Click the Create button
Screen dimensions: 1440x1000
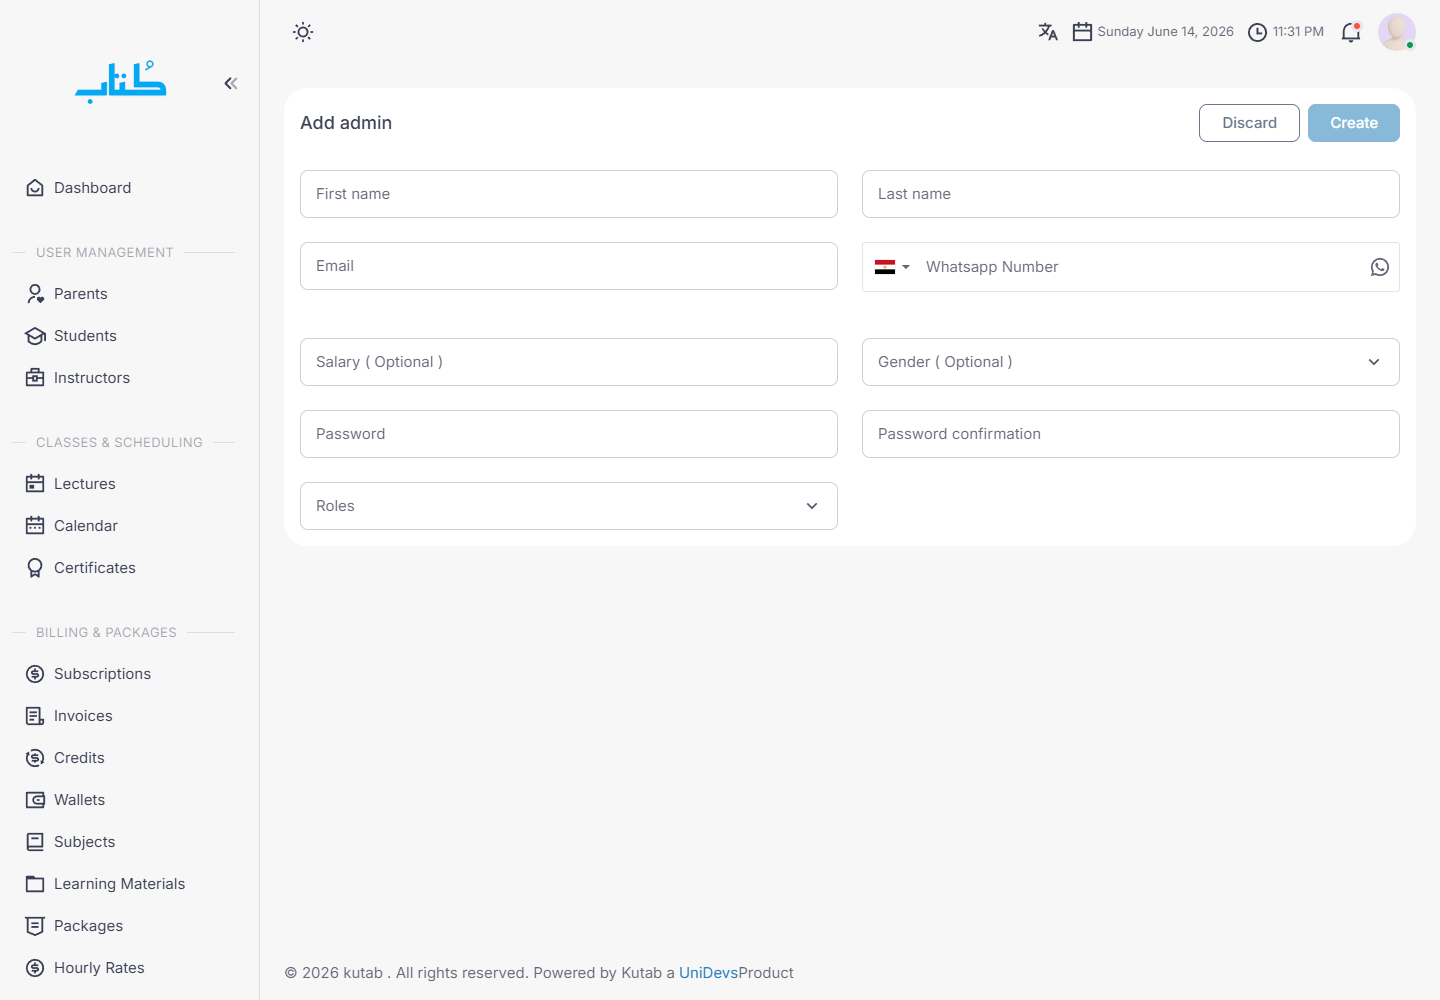coord(1354,123)
